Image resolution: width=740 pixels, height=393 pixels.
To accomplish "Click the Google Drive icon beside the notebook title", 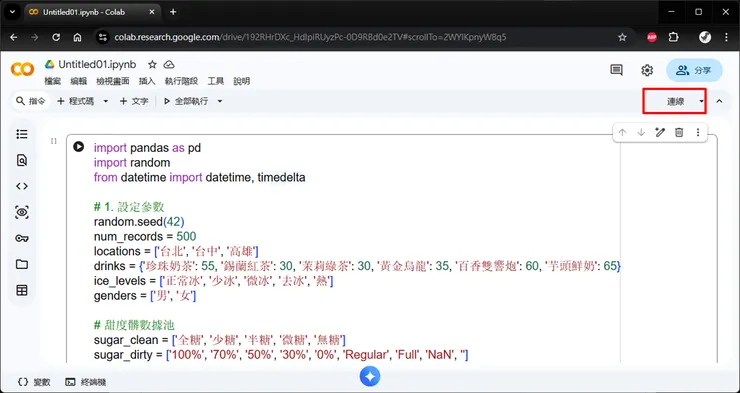I will (x=50, y=64).
